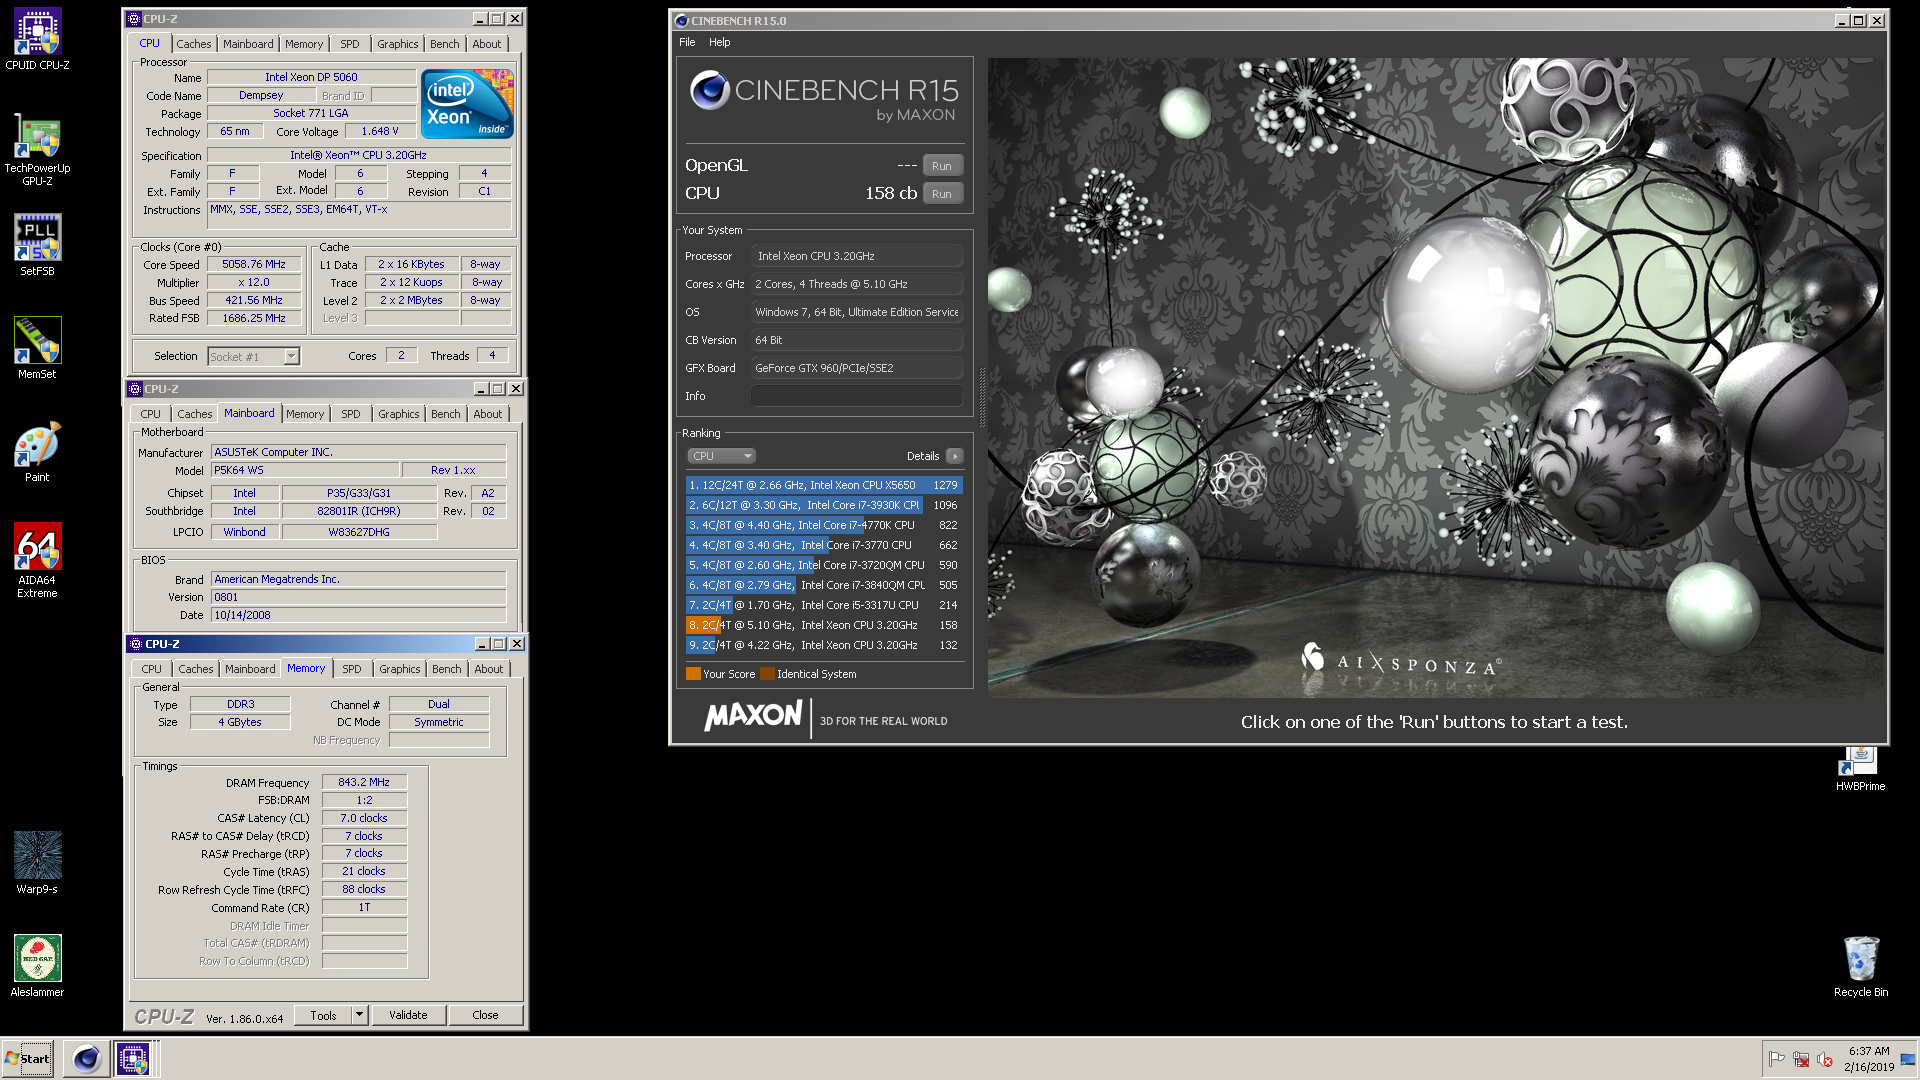Click the Show desktop tray icon
Viewport: 1920px width, 1080px height.
[x=1908, y=1059]
